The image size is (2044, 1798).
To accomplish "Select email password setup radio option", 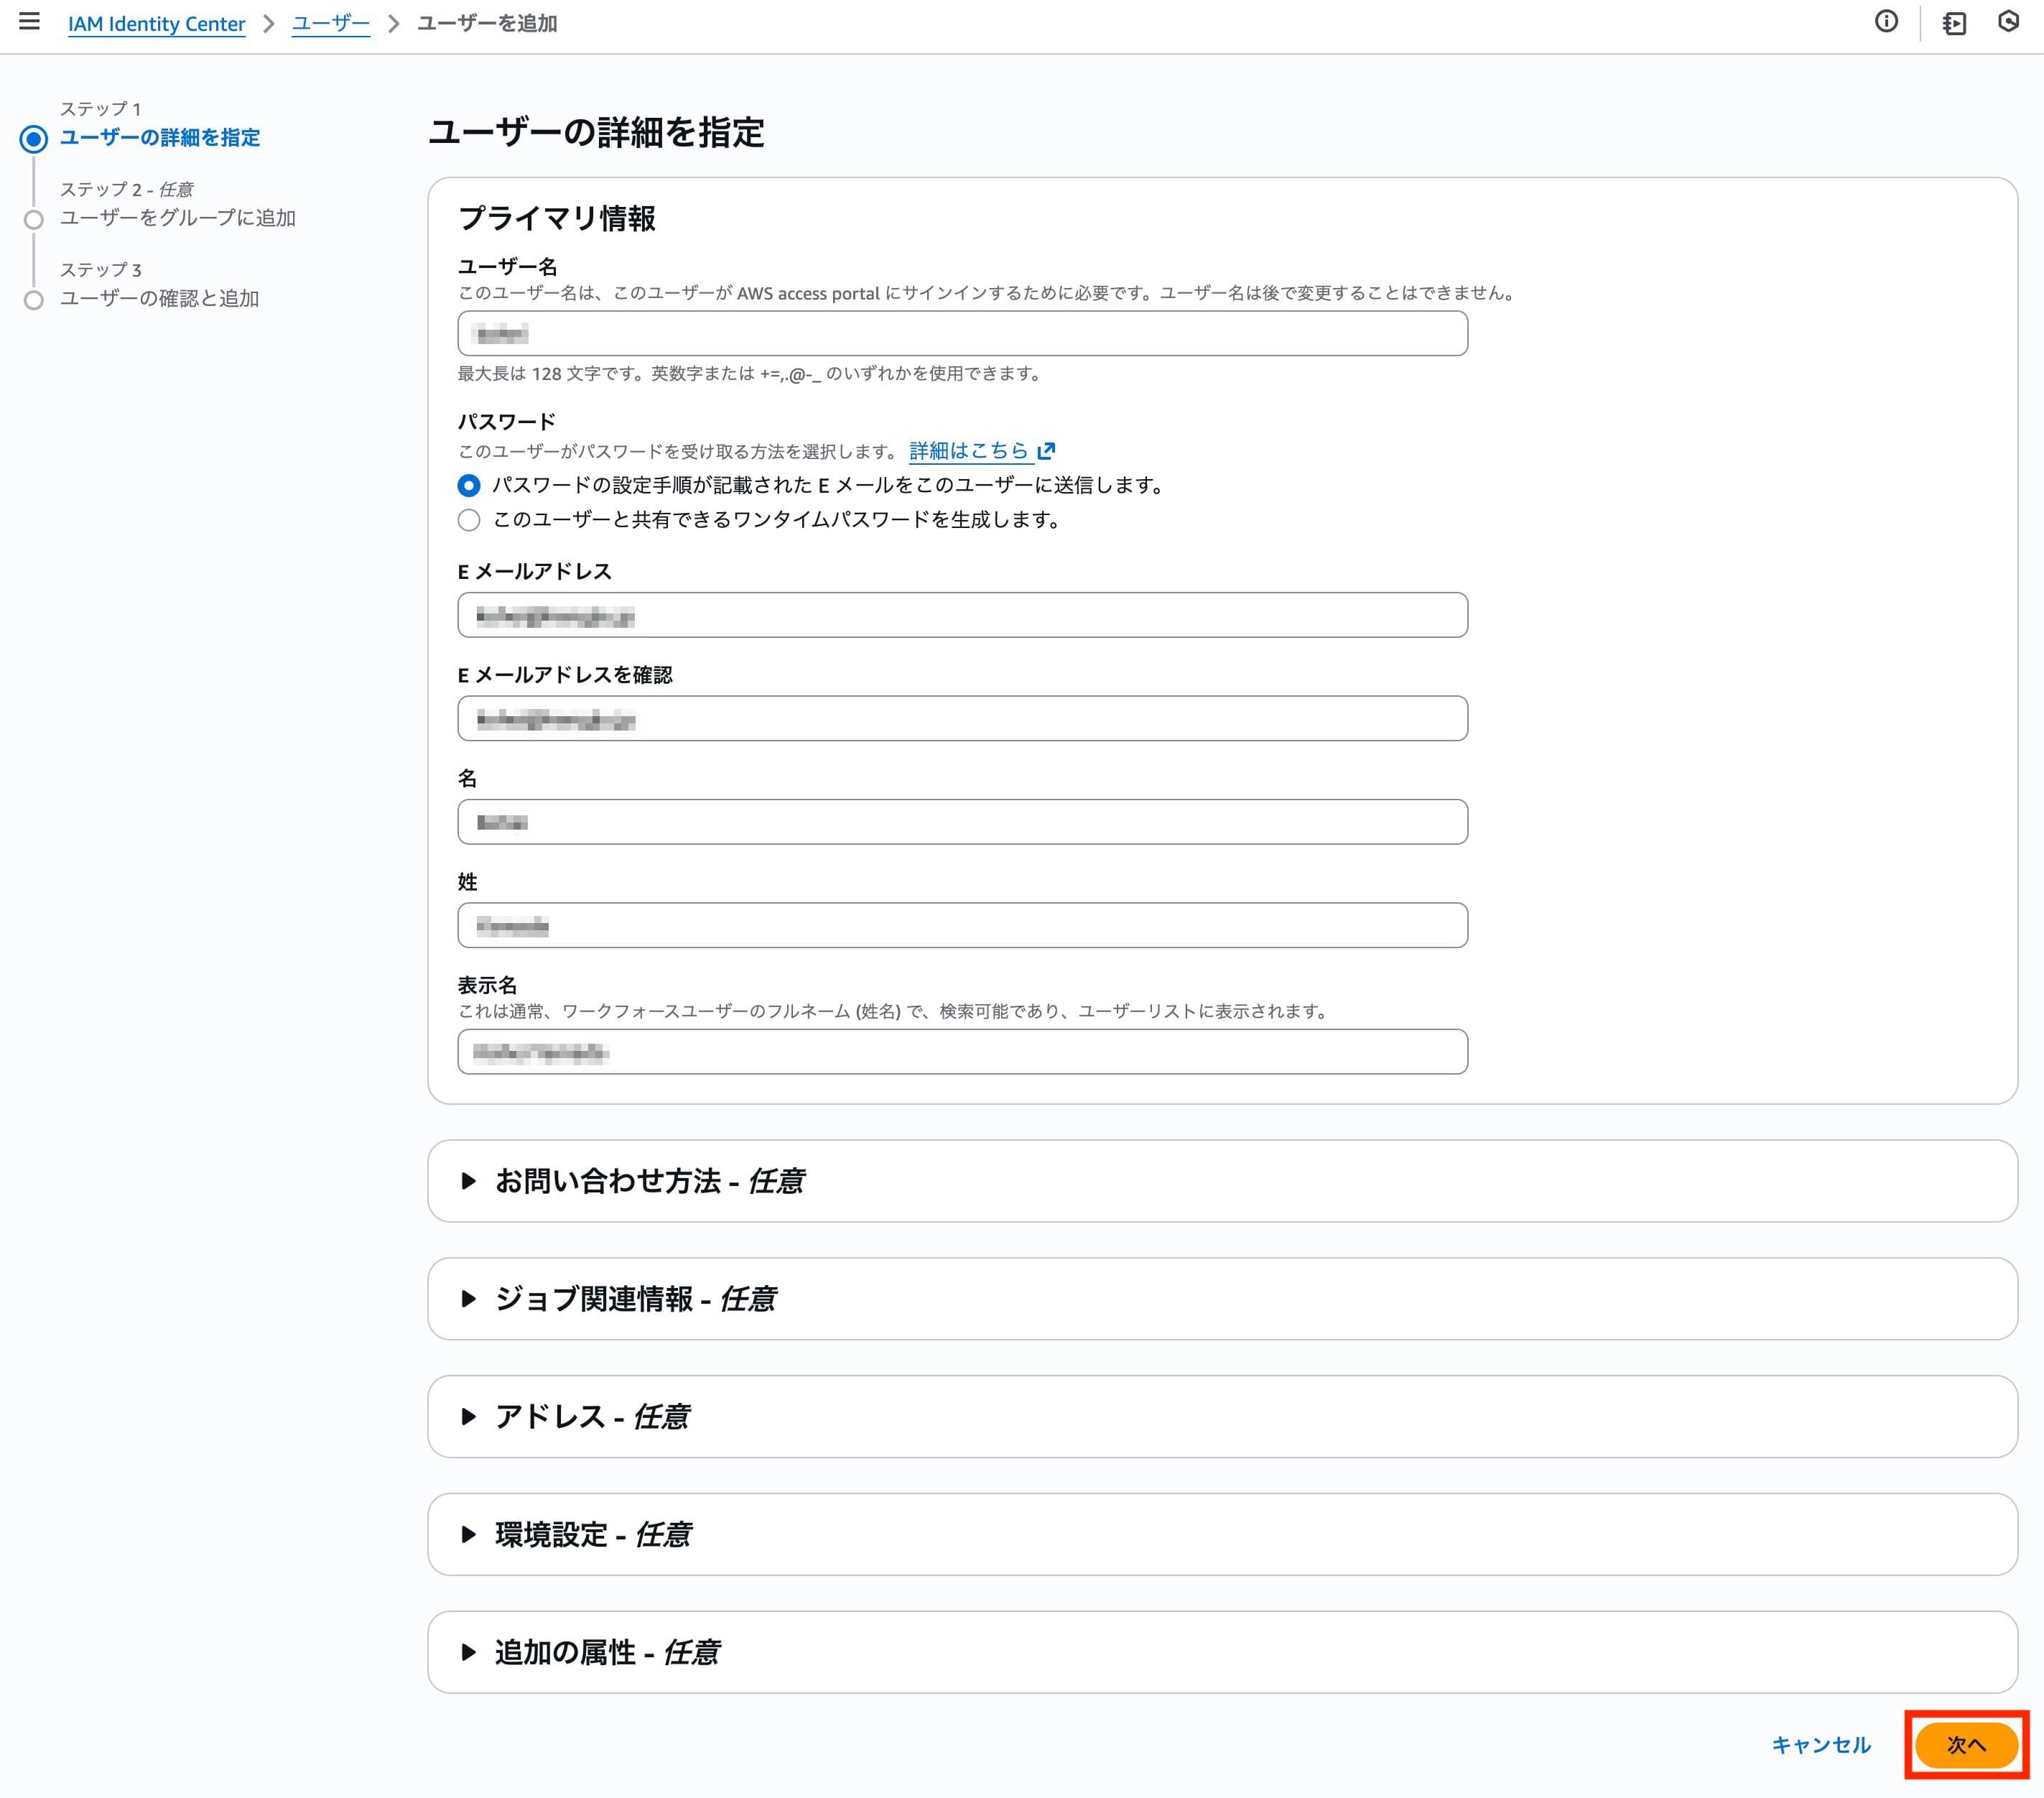I will [469, 486].
